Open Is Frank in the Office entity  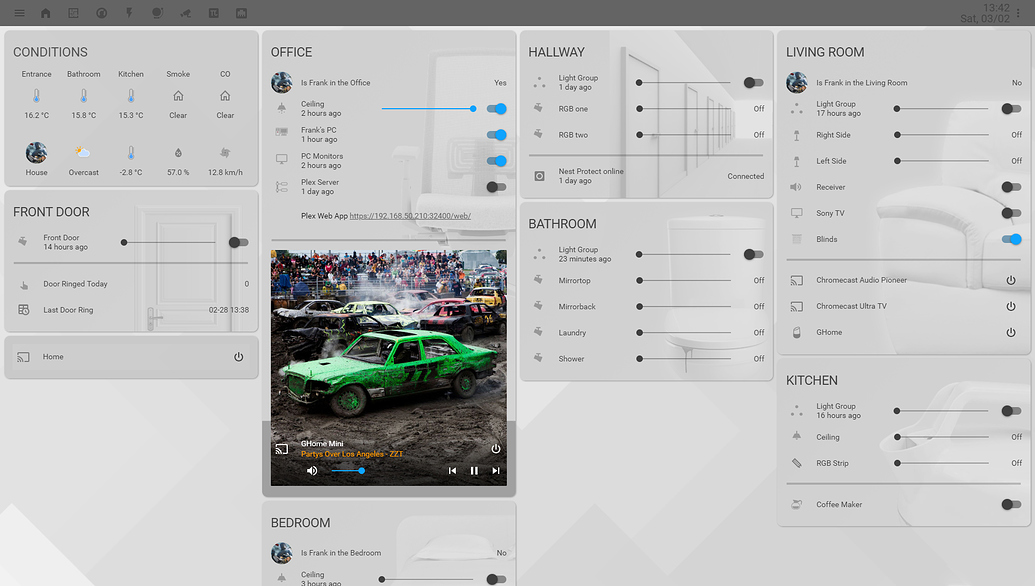[389, 82]
